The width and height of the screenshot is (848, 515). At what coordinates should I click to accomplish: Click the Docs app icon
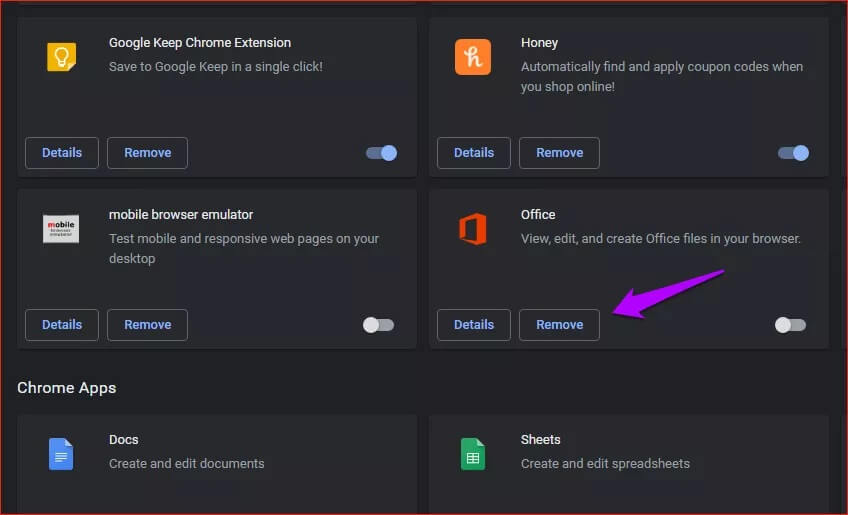click(62, 454)
